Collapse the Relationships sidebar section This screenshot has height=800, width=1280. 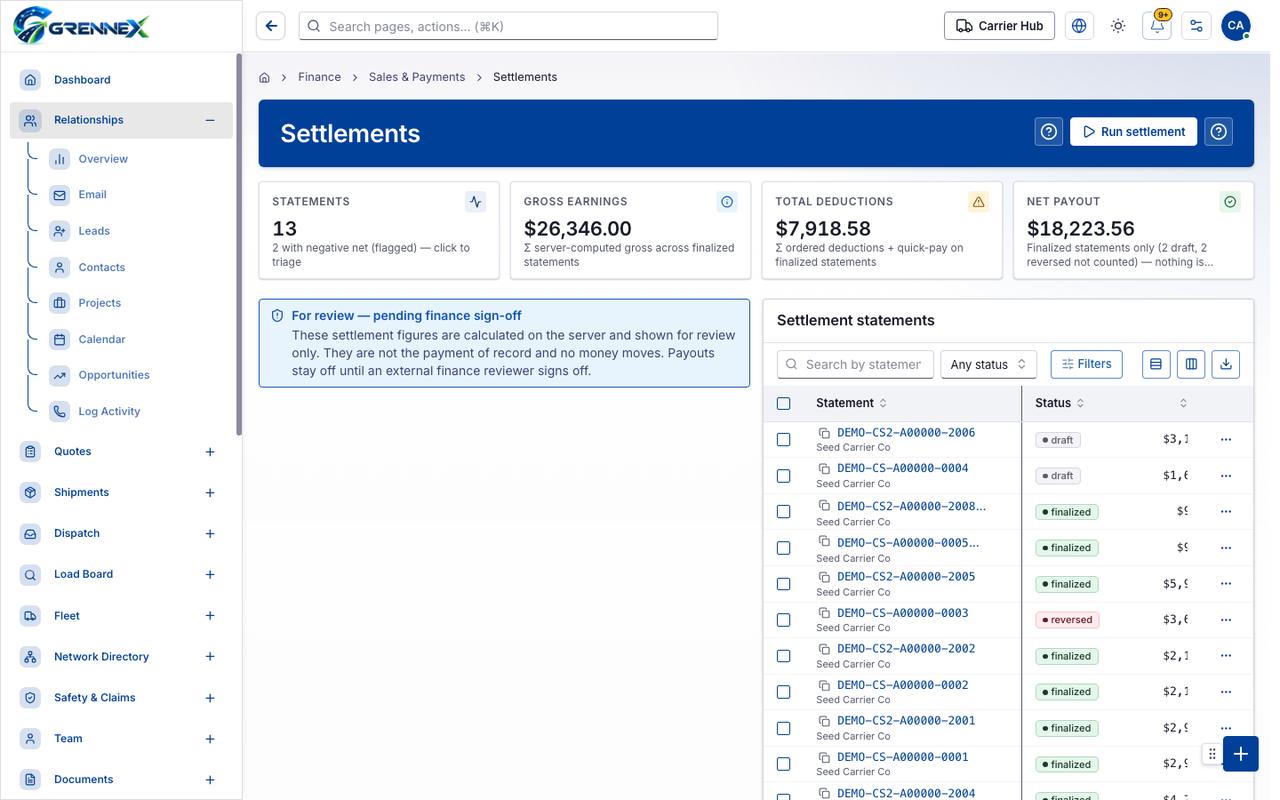tap(210, 120)
